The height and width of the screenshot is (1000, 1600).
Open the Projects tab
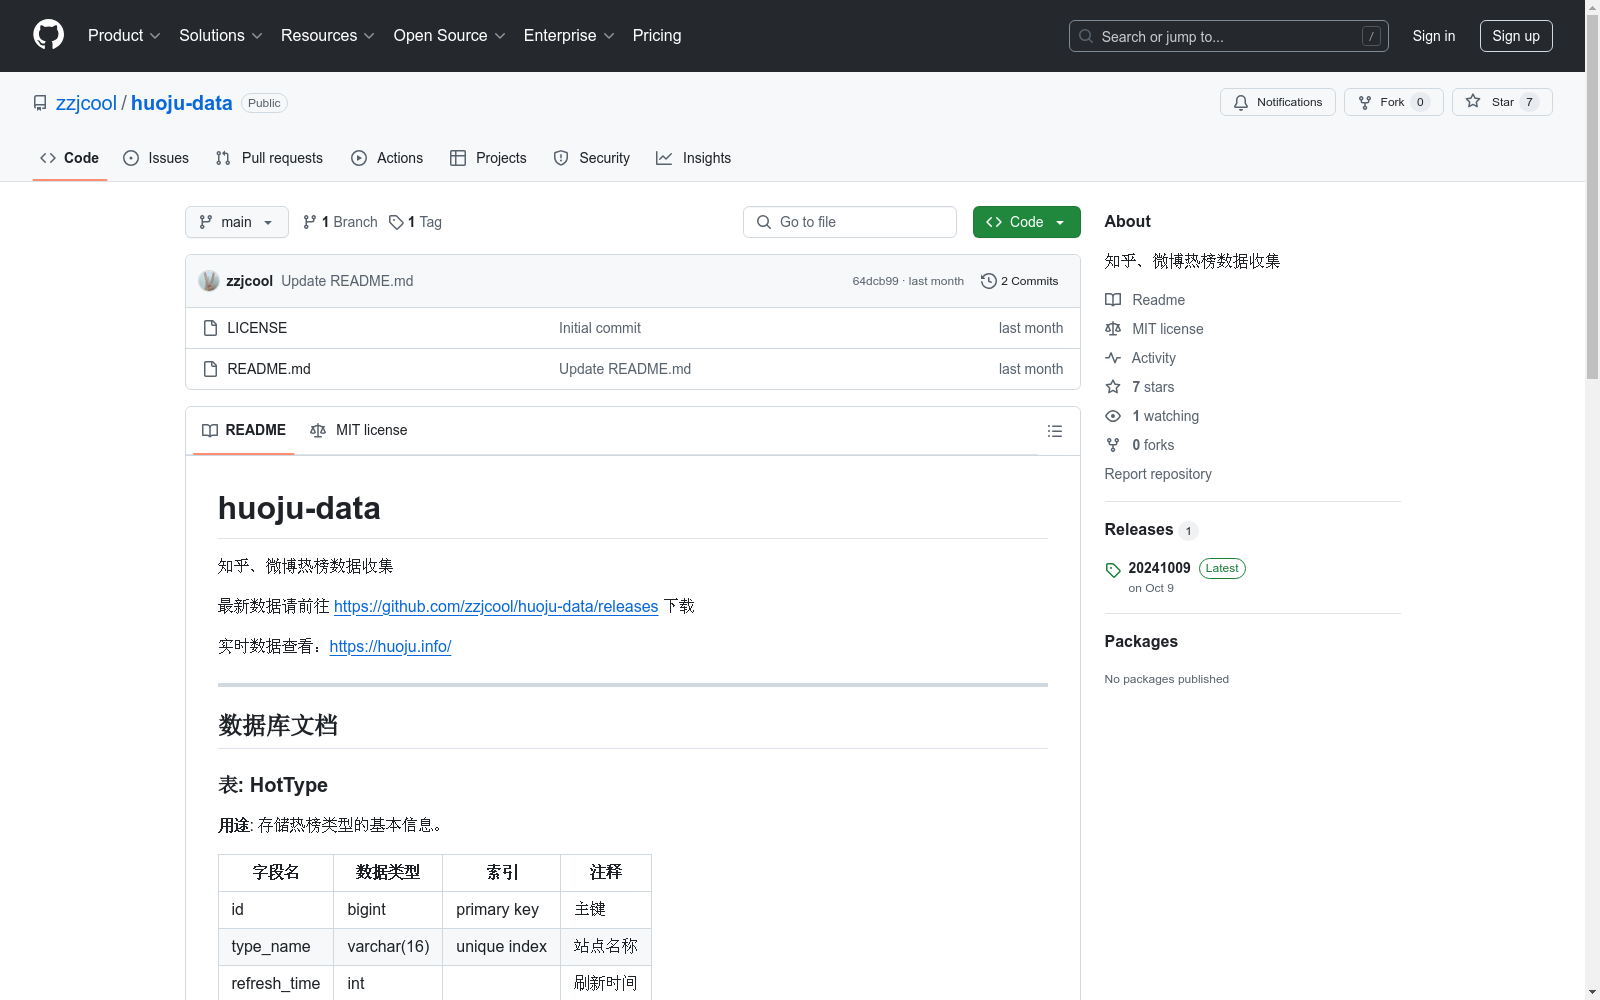[x=488, y=158]
